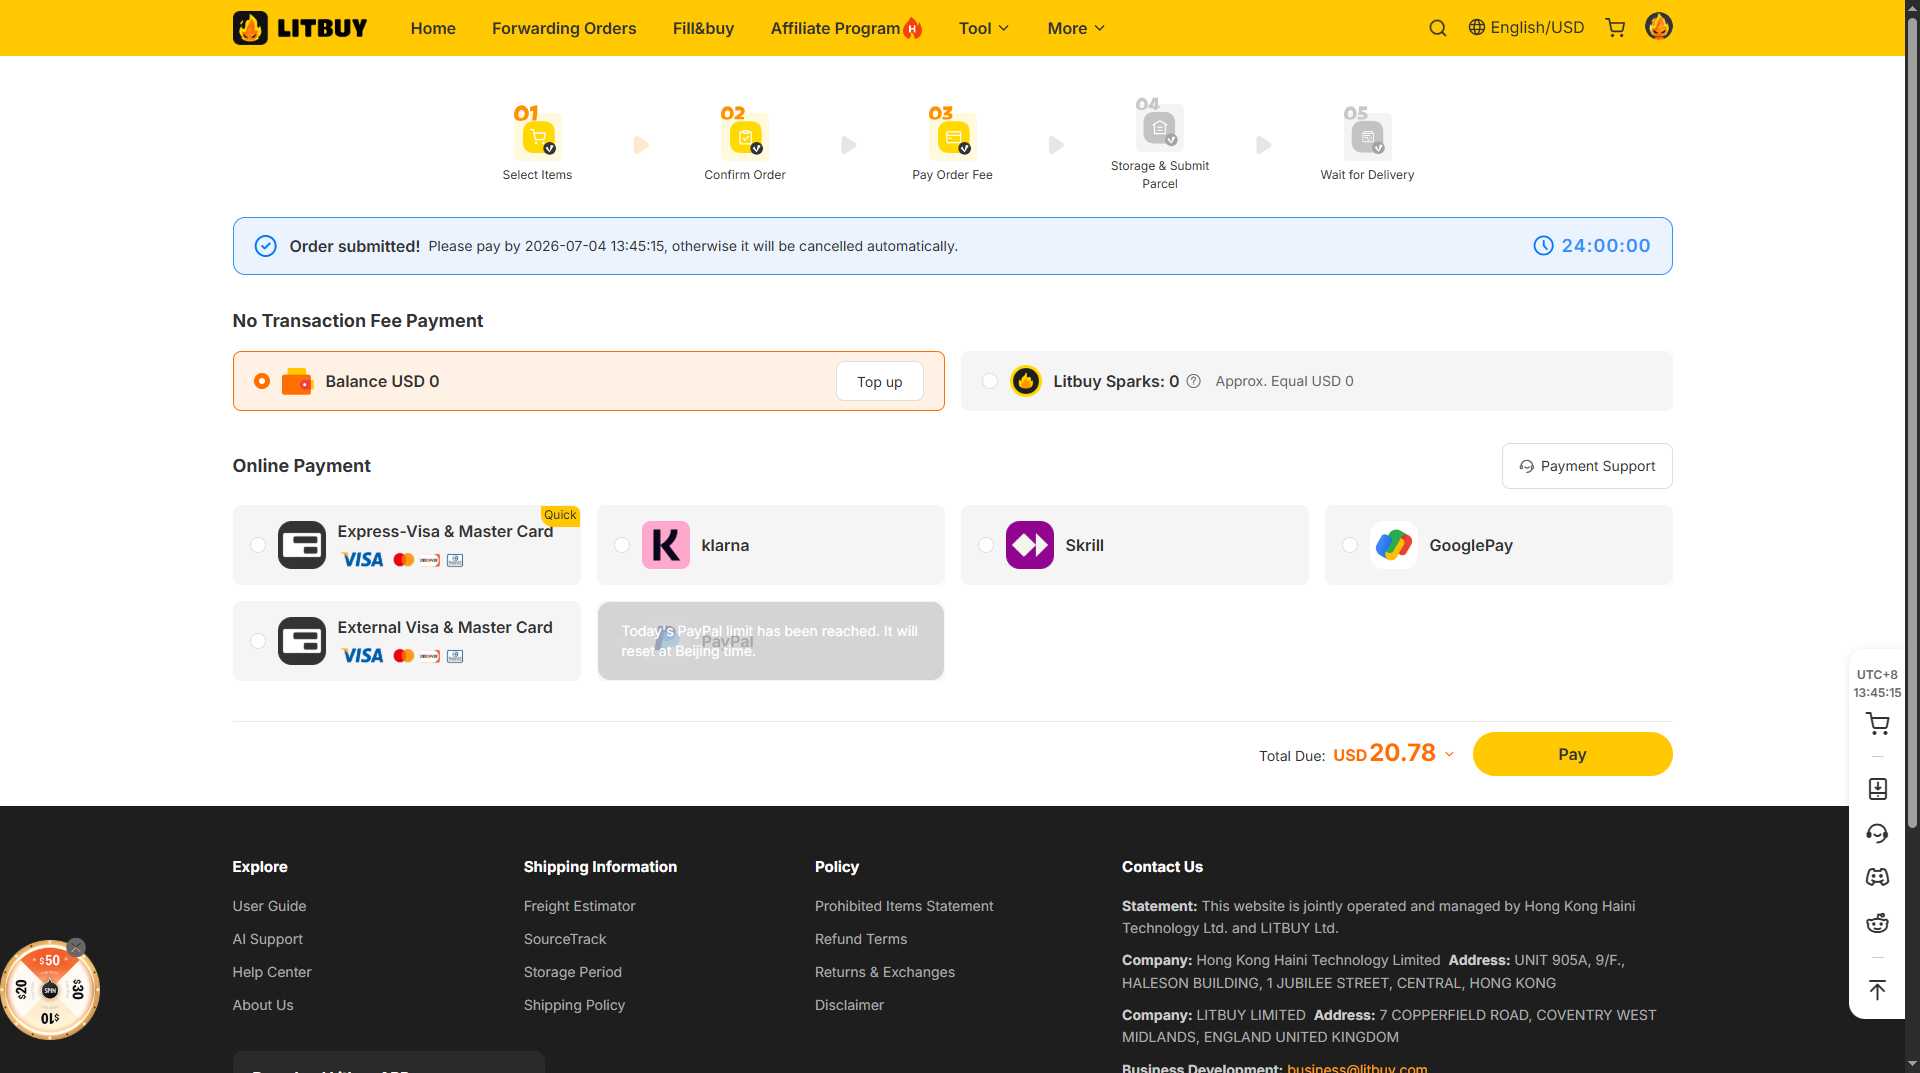
Task: Open the Discord icon in side panel
Action: pos(1877,877)
